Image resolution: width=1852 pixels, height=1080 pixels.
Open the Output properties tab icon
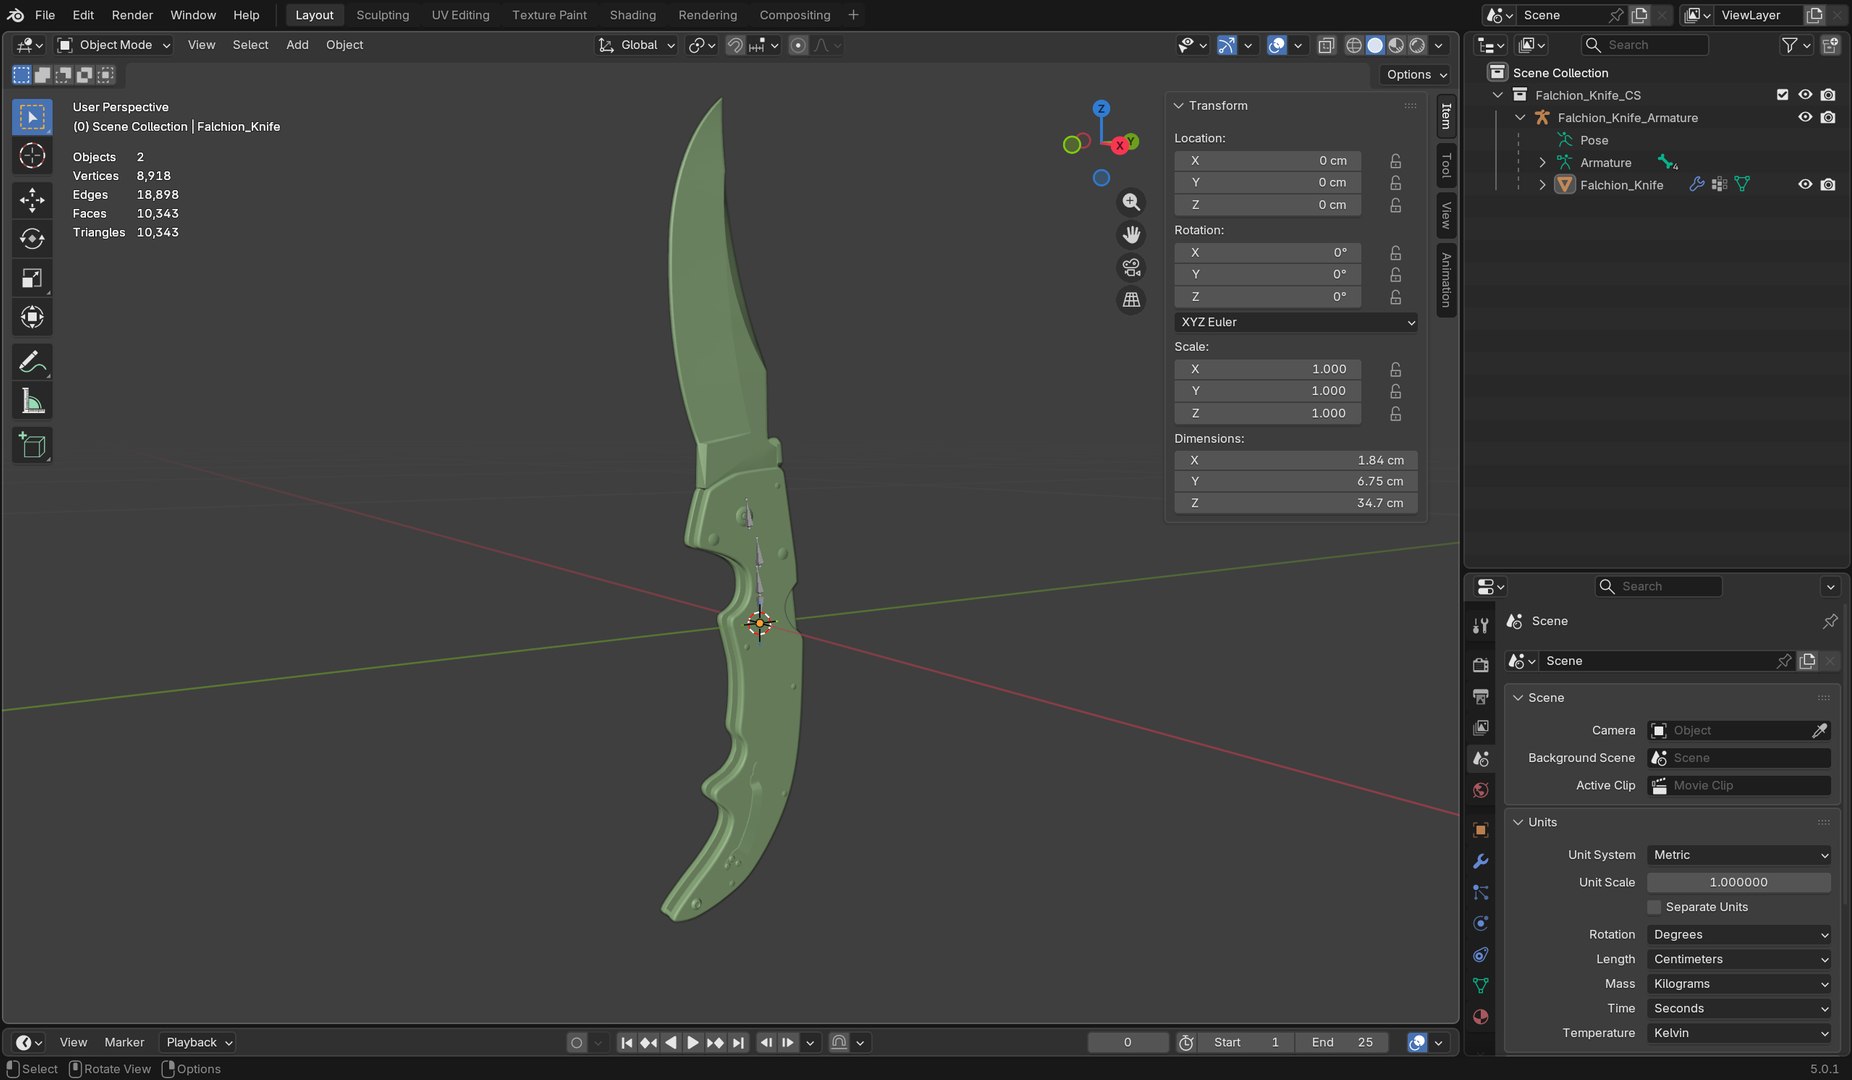1481,696
